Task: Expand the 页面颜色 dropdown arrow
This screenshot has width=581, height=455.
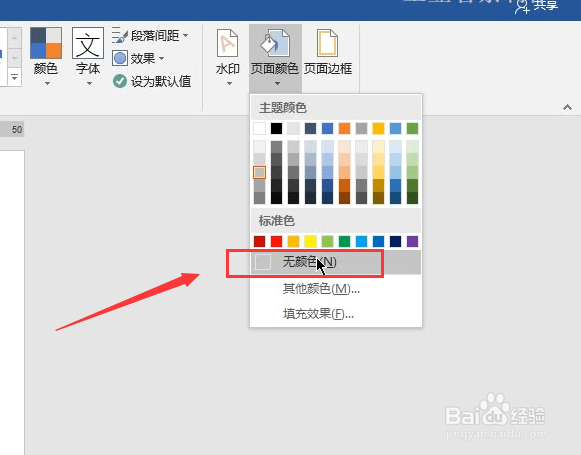Action: coord(277,84)
